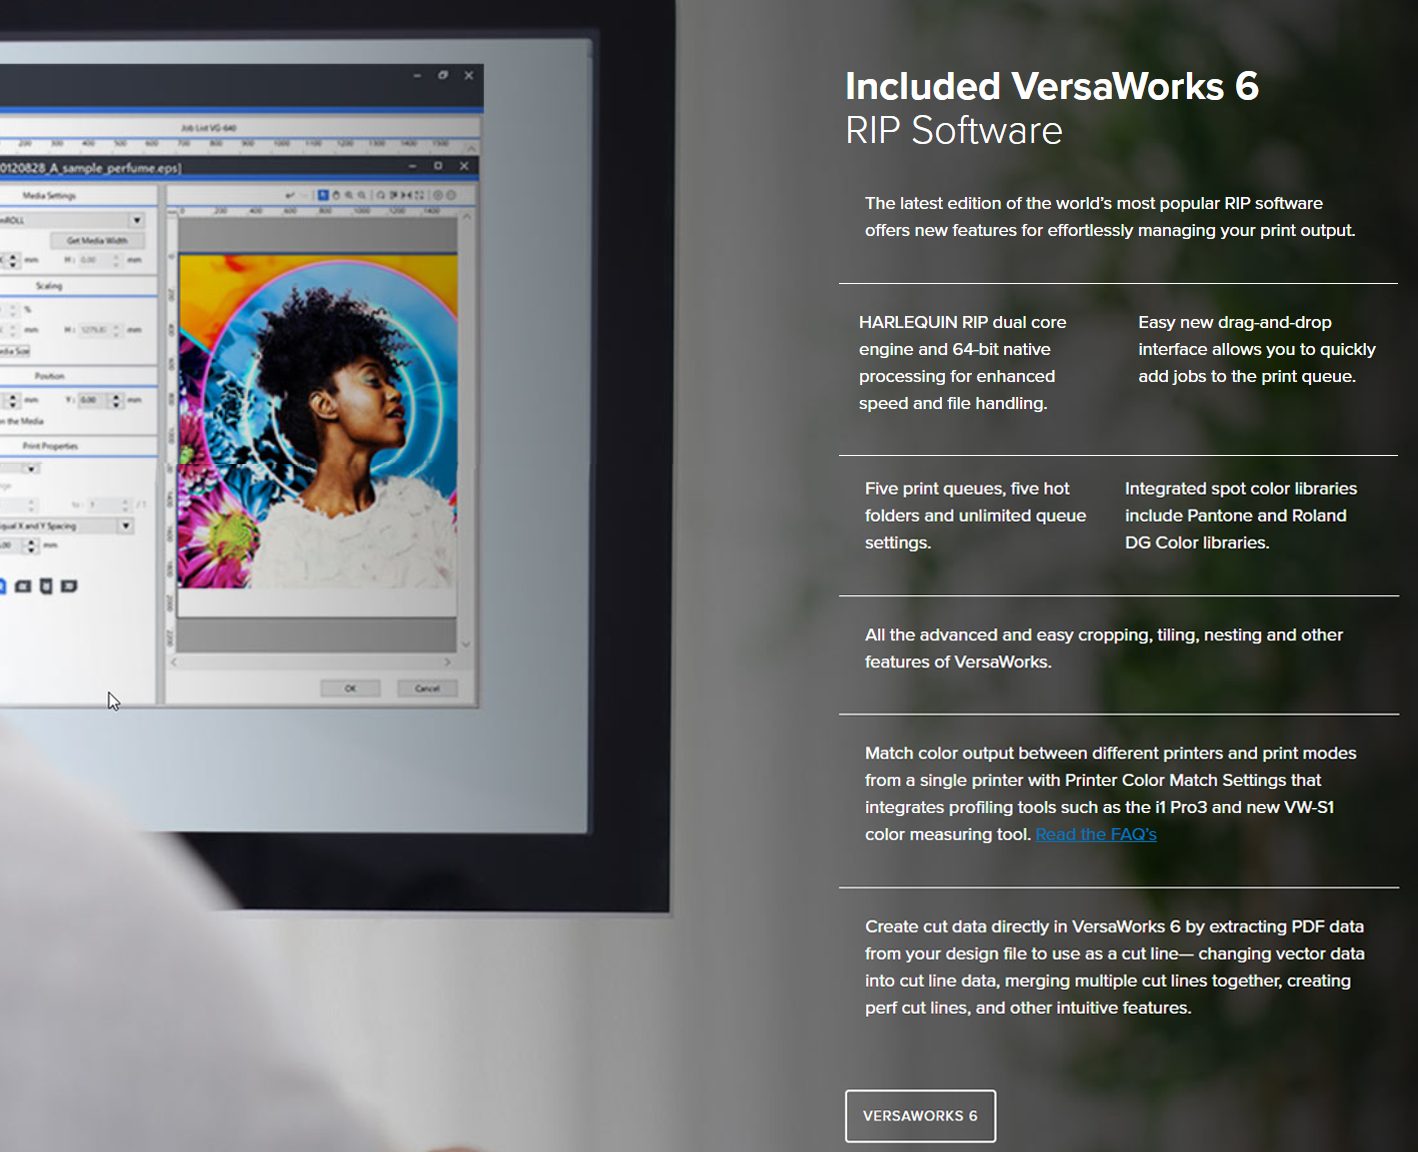
Task: Click the RIP Software subheading
Action: pyautogui.click(x=954, y=131)
